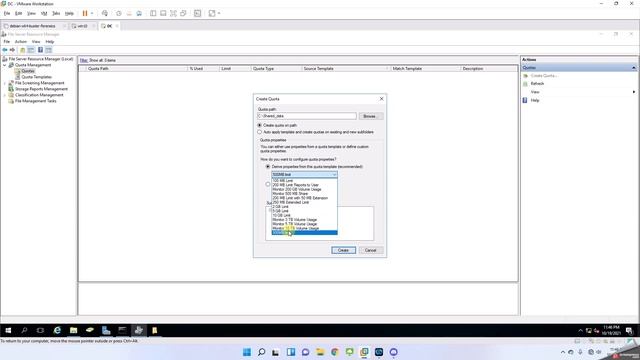Pause the VM using VMware toolbar pause button
The image size is (640, 360).
coord(85,13)
